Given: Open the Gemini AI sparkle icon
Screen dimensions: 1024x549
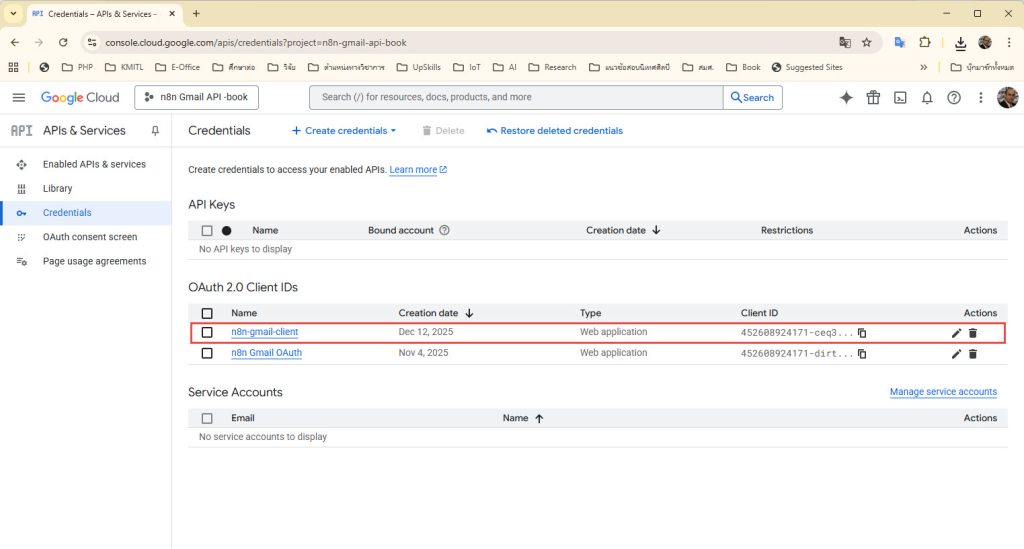Looking at the screenshot, I should pos(846,97).
